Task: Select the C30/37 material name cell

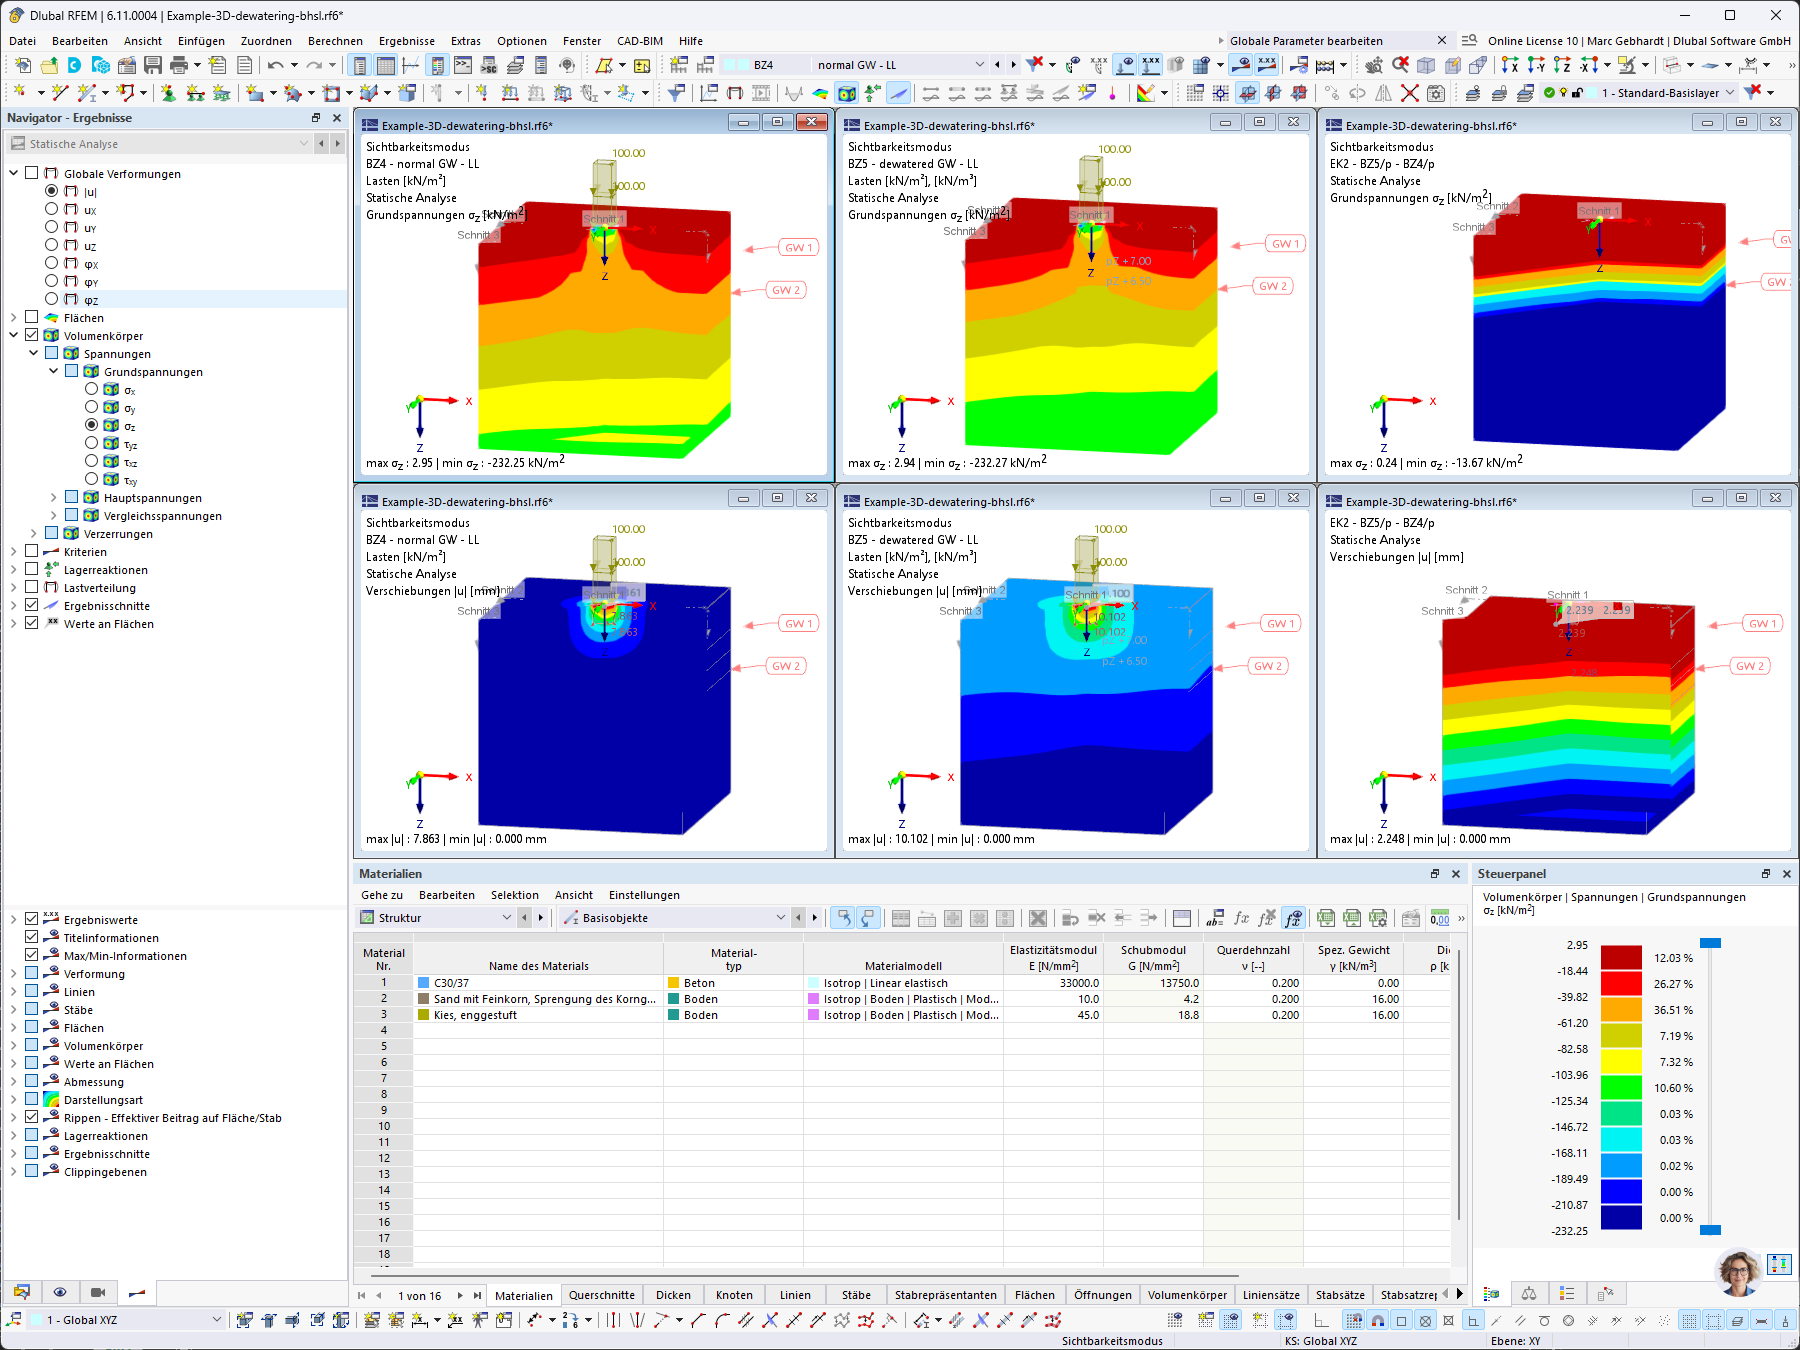Action: click(x=539, y=983)
